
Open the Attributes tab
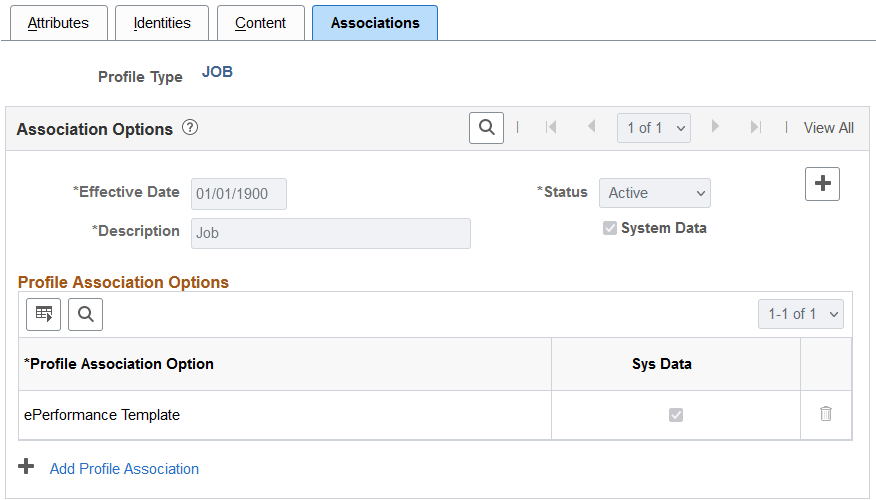click(59, 23)
